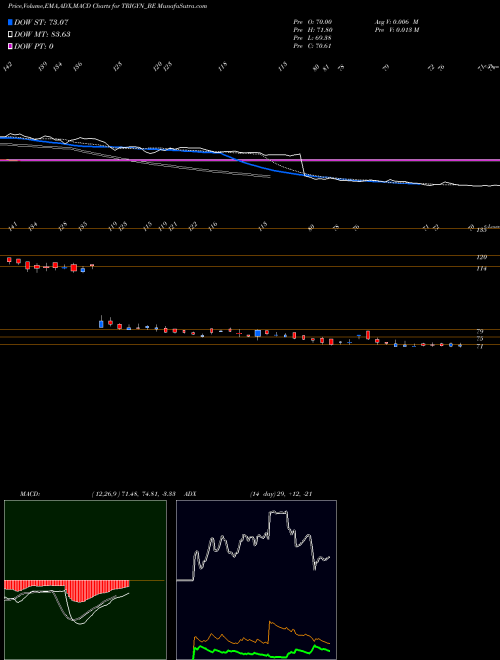Click the ADX parameters '(14 day) 29, -12, -21'

281,494
